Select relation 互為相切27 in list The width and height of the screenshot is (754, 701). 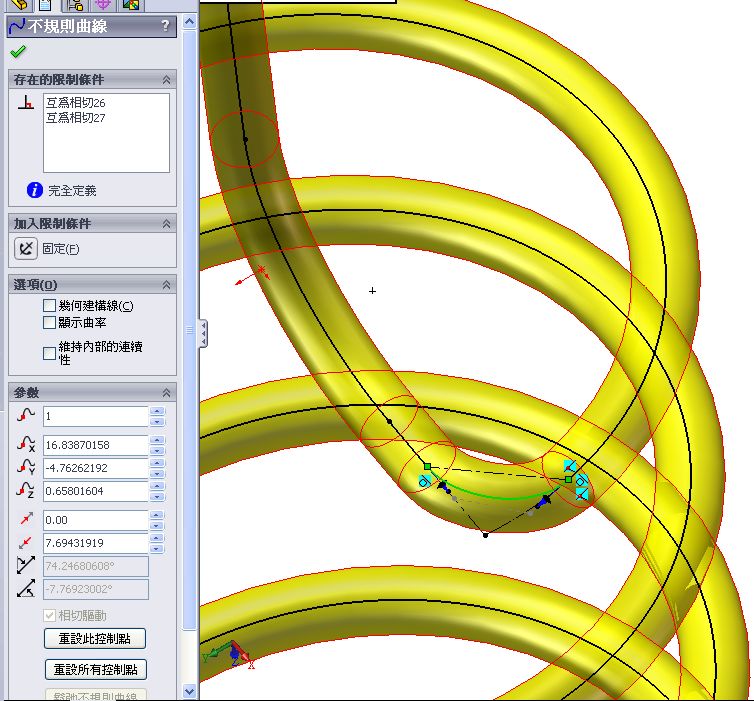[x=76, y=117]
